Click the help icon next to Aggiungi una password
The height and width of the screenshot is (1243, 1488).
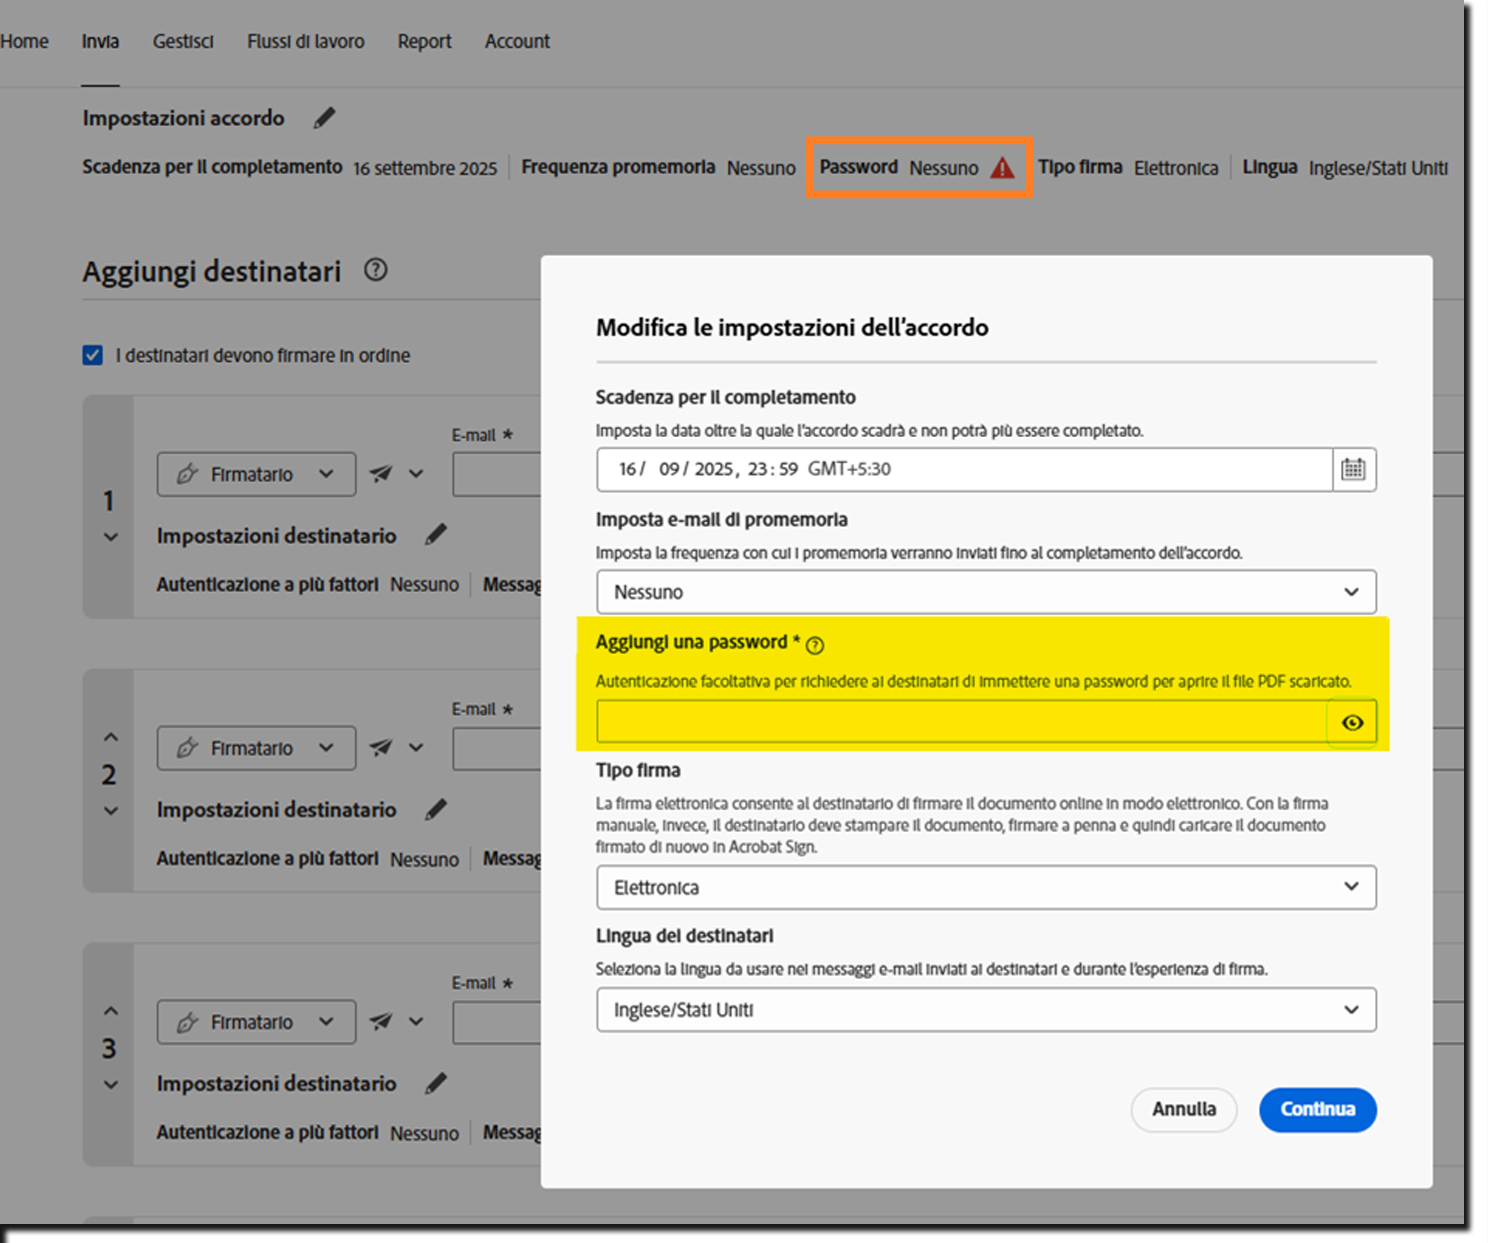(815, 645)
